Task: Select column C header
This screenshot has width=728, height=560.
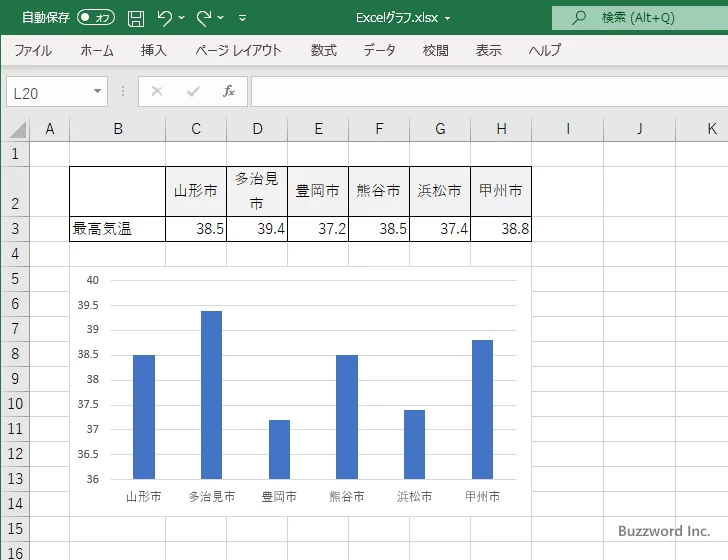Action: point(196,129)
